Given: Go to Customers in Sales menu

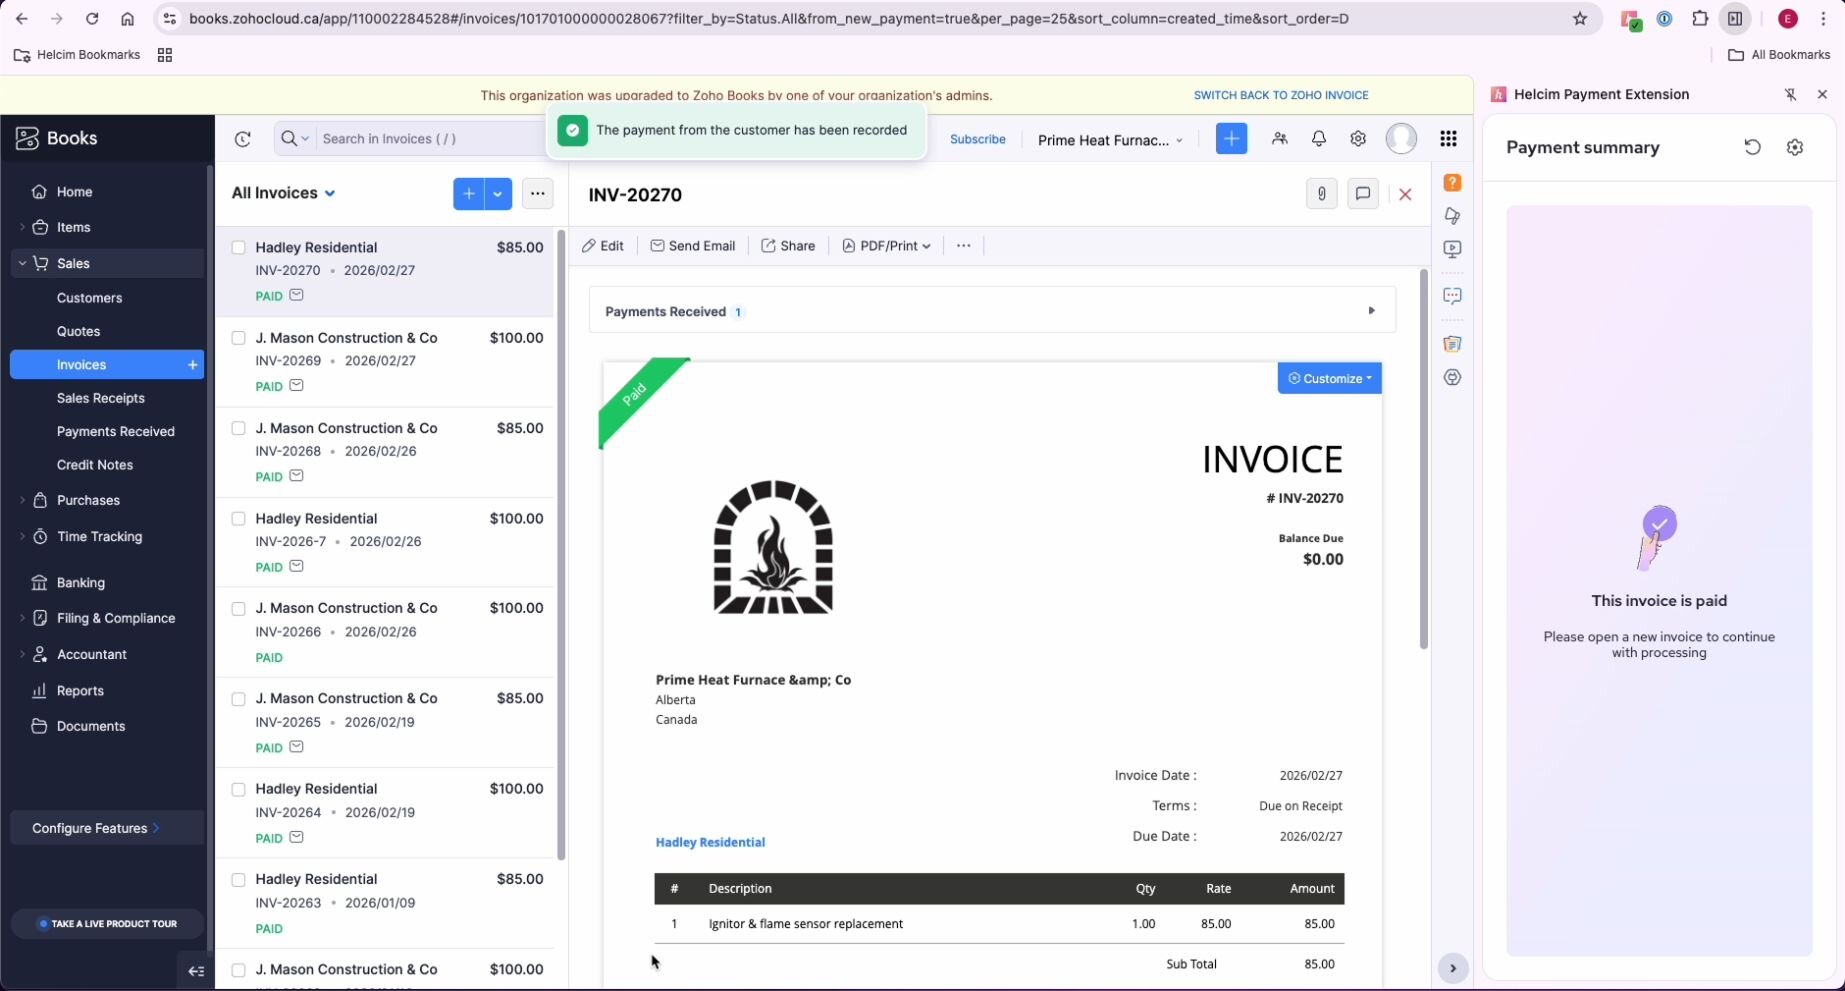Looking at the screenshot, I should point(89,298).
